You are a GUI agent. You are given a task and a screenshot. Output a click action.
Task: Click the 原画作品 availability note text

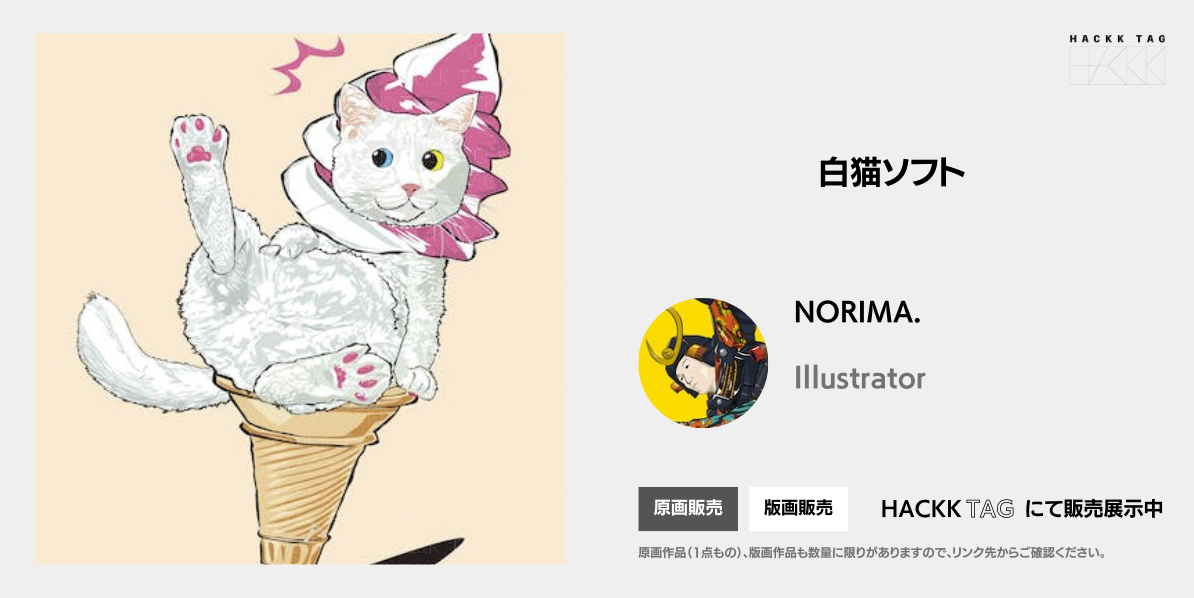tap(871, 552)
